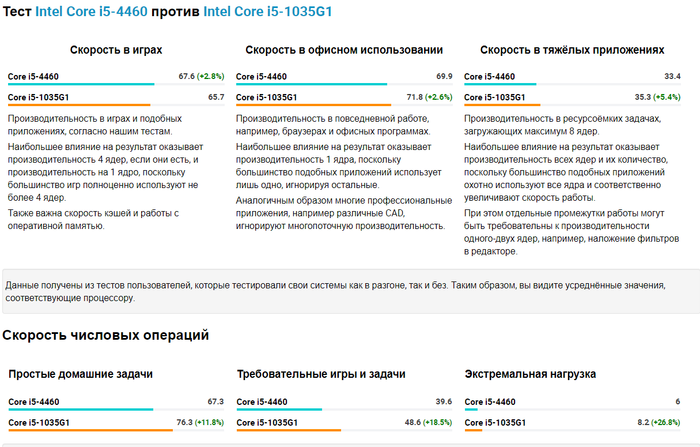
Task: Click paragraph starting 'При этом отдельные промежутки'
Action: coord(571,232)
